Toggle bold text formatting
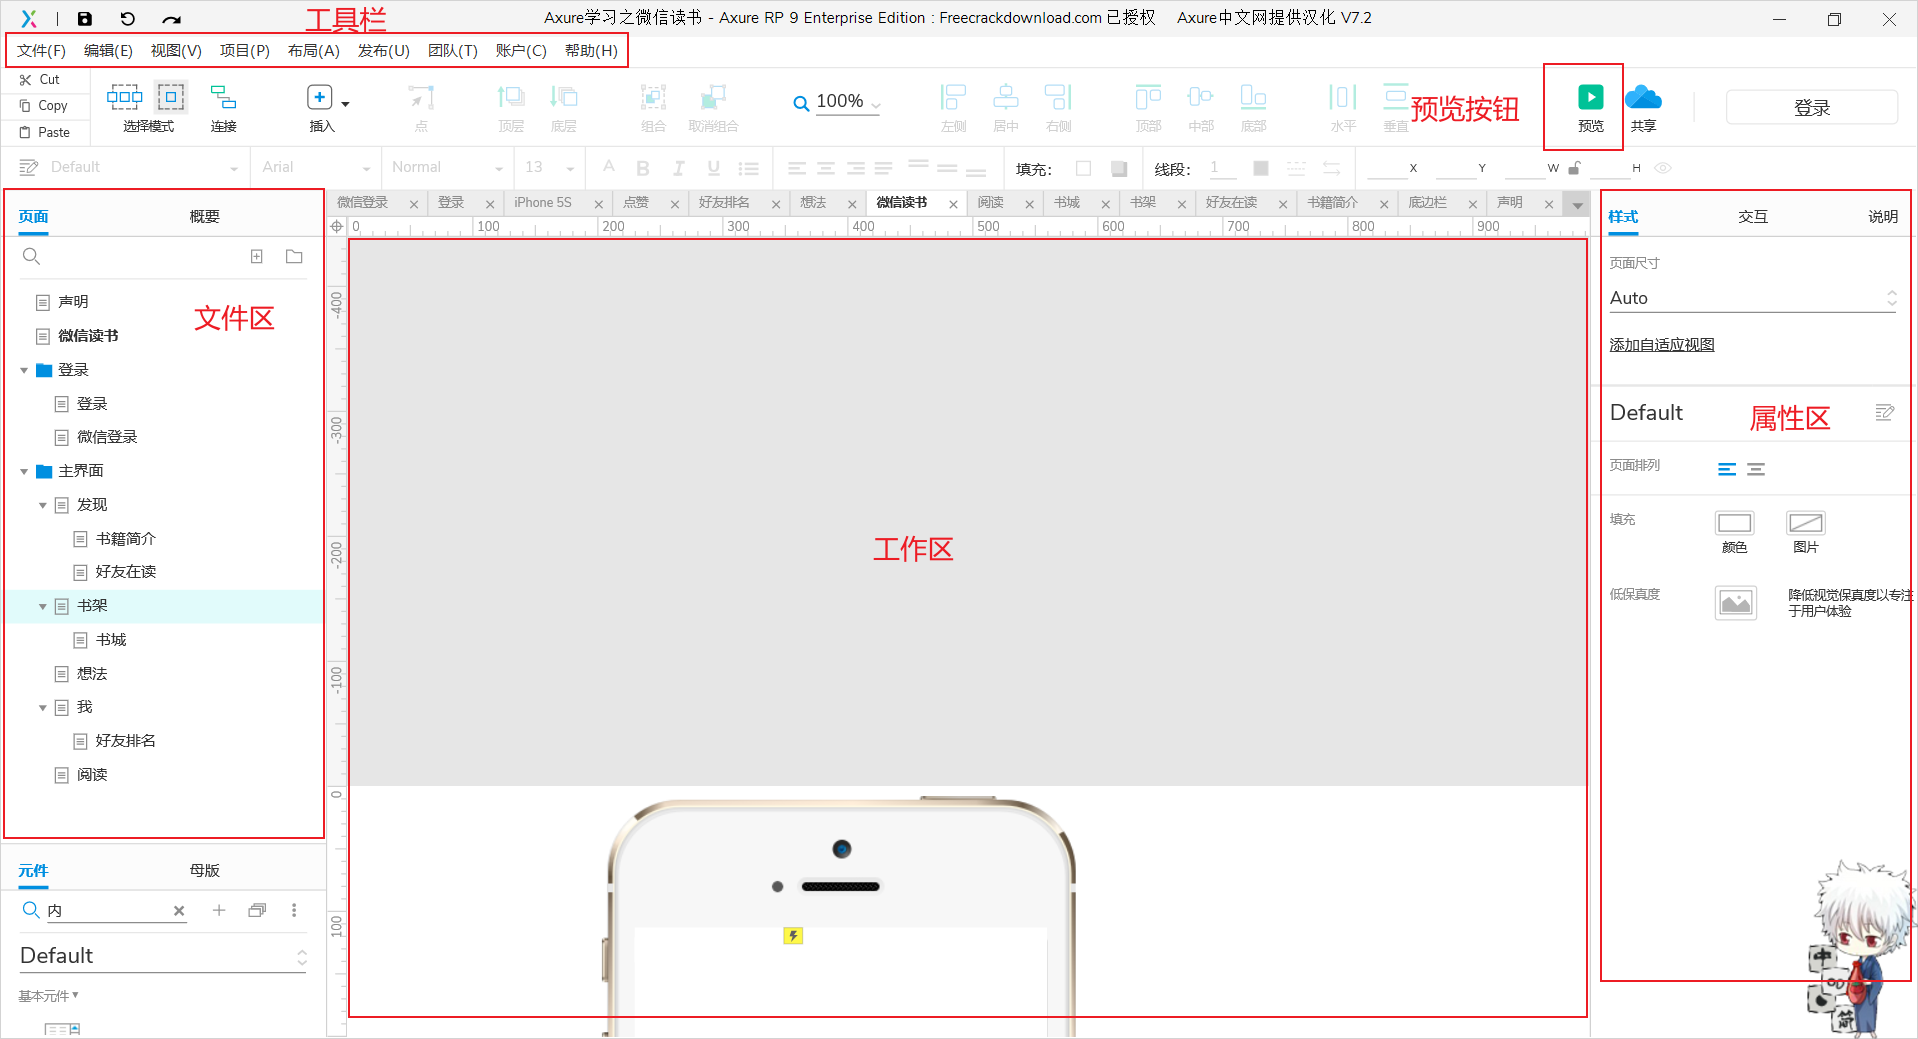Image resolution: width=1918 pixels, height=1039 pixels. click(643, 168)
